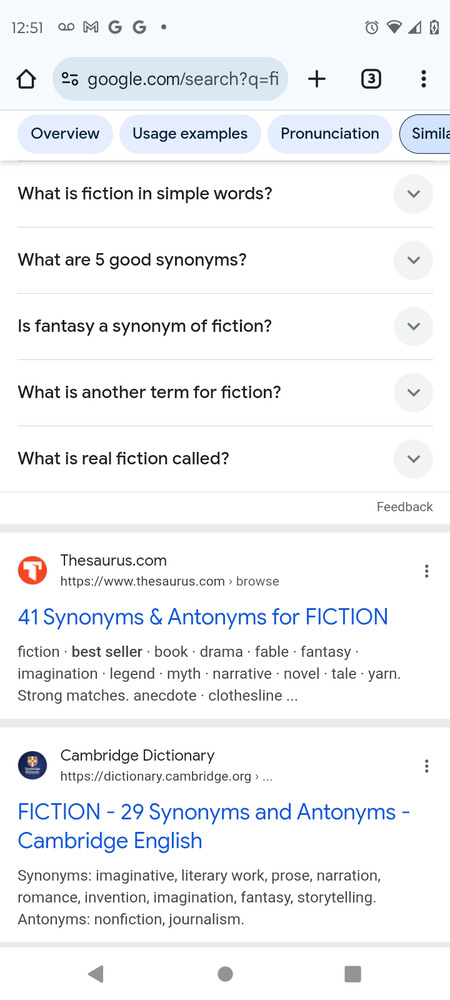Open options menu for Cambridge Dictionary result
Image resolution: width=450 pixels, height=1000 pixels.
(x=426, y=766)
